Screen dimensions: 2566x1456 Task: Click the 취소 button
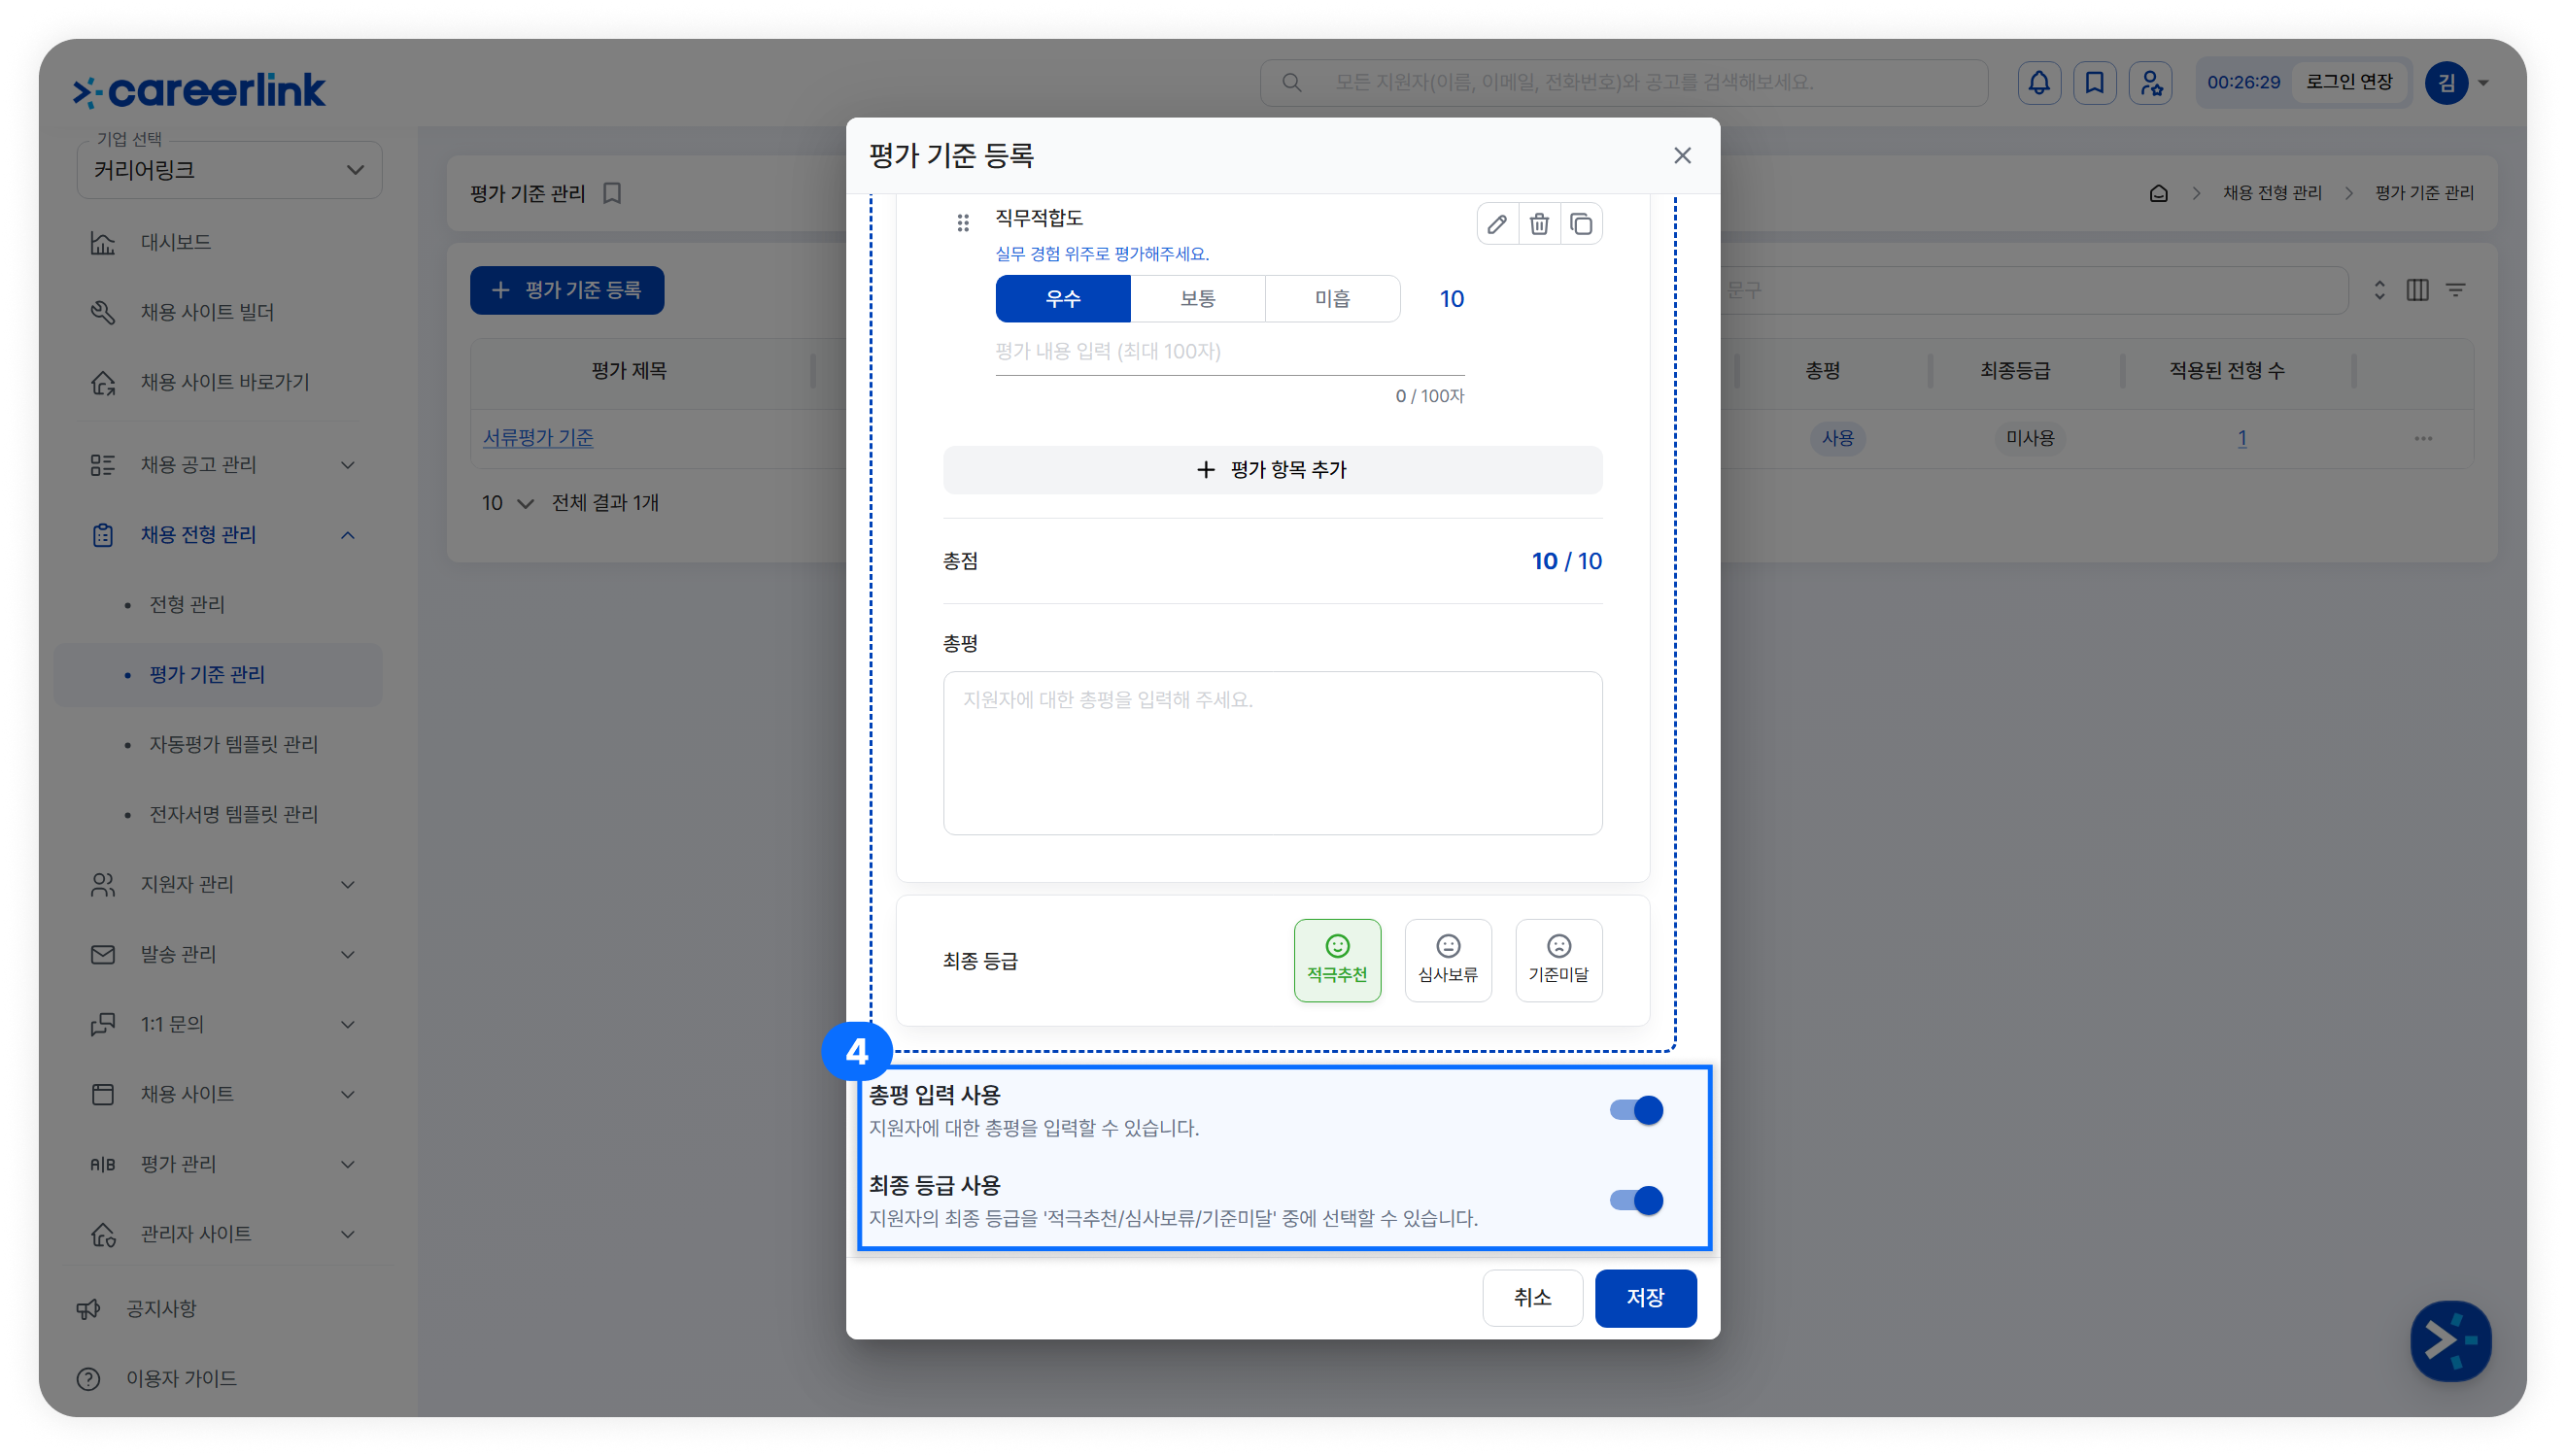pyautogui.click(x=1532, y=1298)
